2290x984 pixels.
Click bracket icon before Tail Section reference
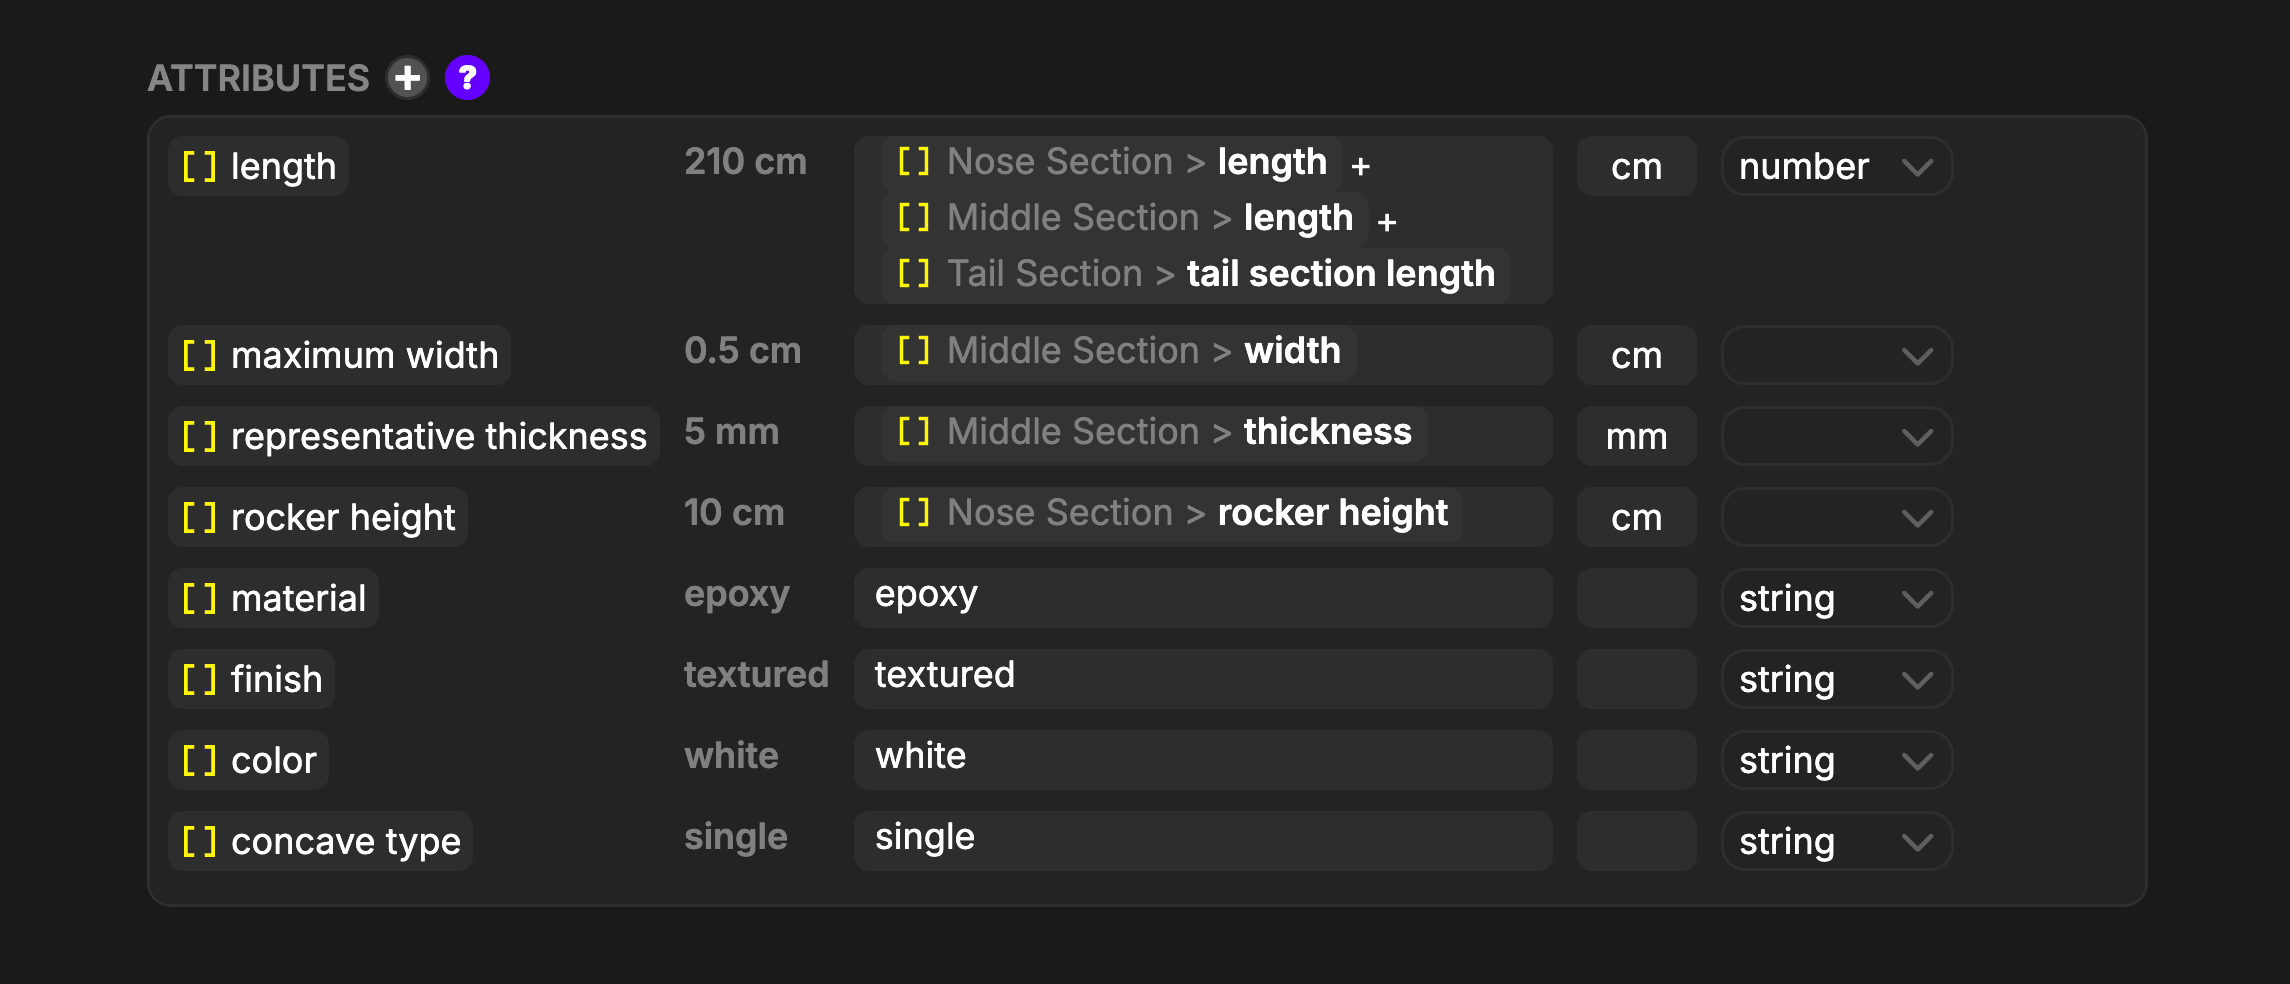tap(913, 273)
